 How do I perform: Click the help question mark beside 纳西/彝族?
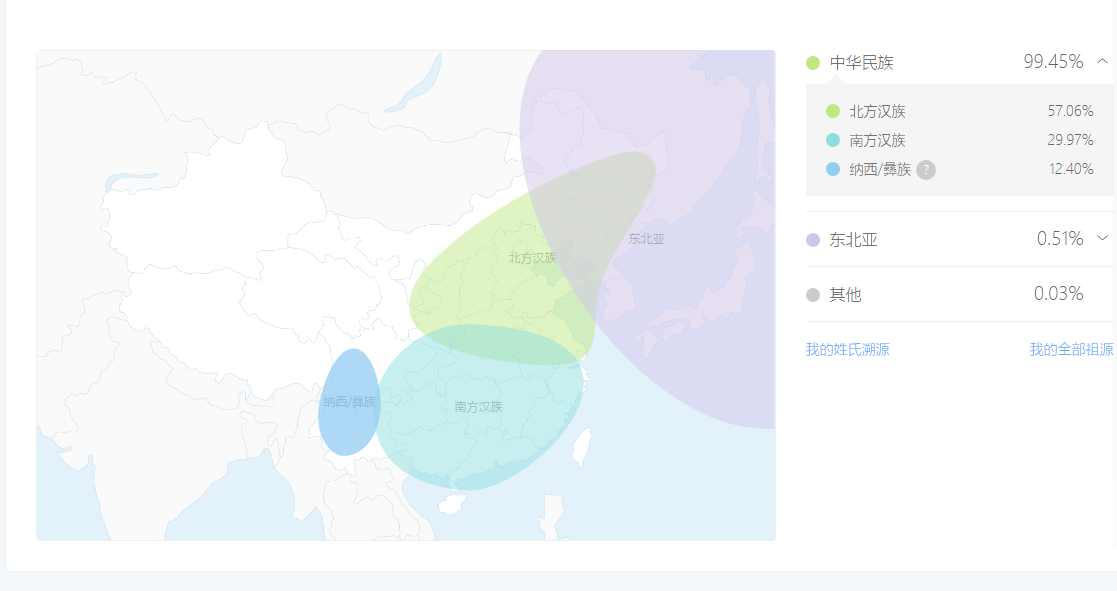click(925, 169)
